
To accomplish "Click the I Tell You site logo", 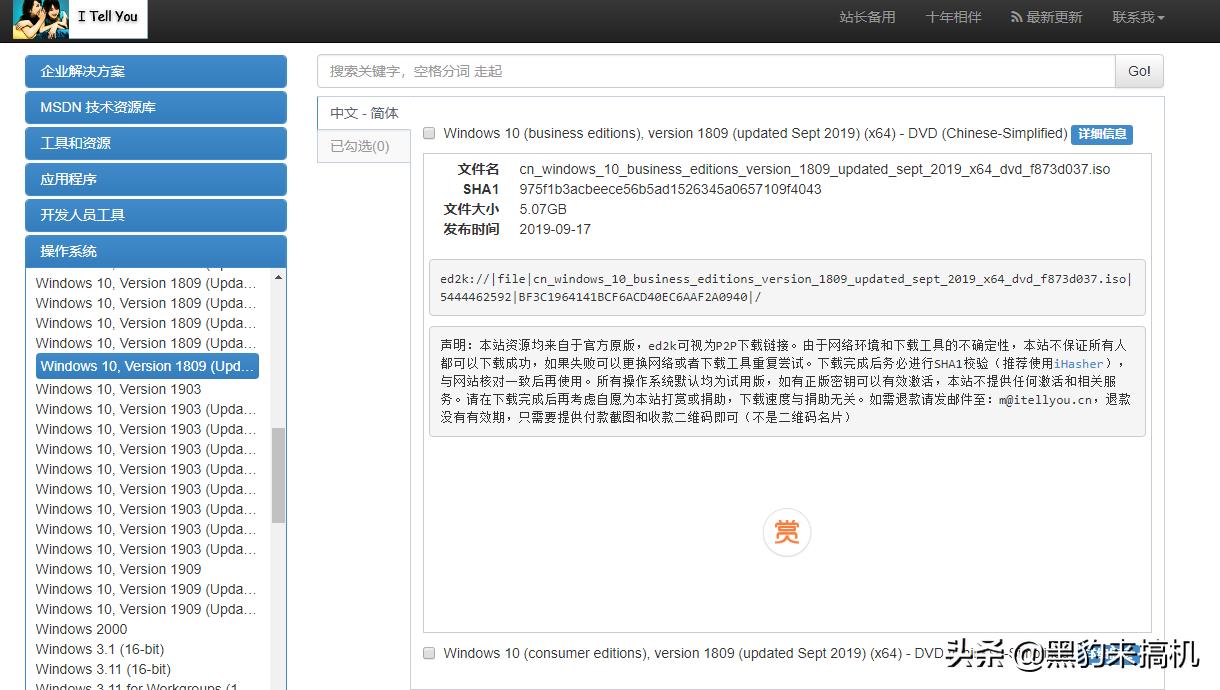I will click(x=79, y=19).
